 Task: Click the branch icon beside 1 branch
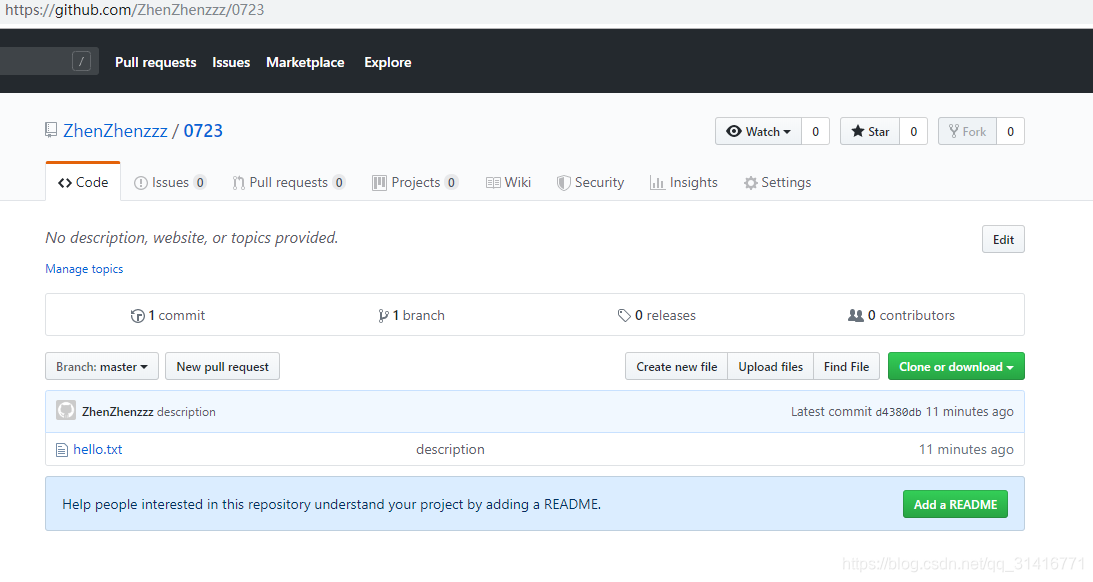(383, 316)
